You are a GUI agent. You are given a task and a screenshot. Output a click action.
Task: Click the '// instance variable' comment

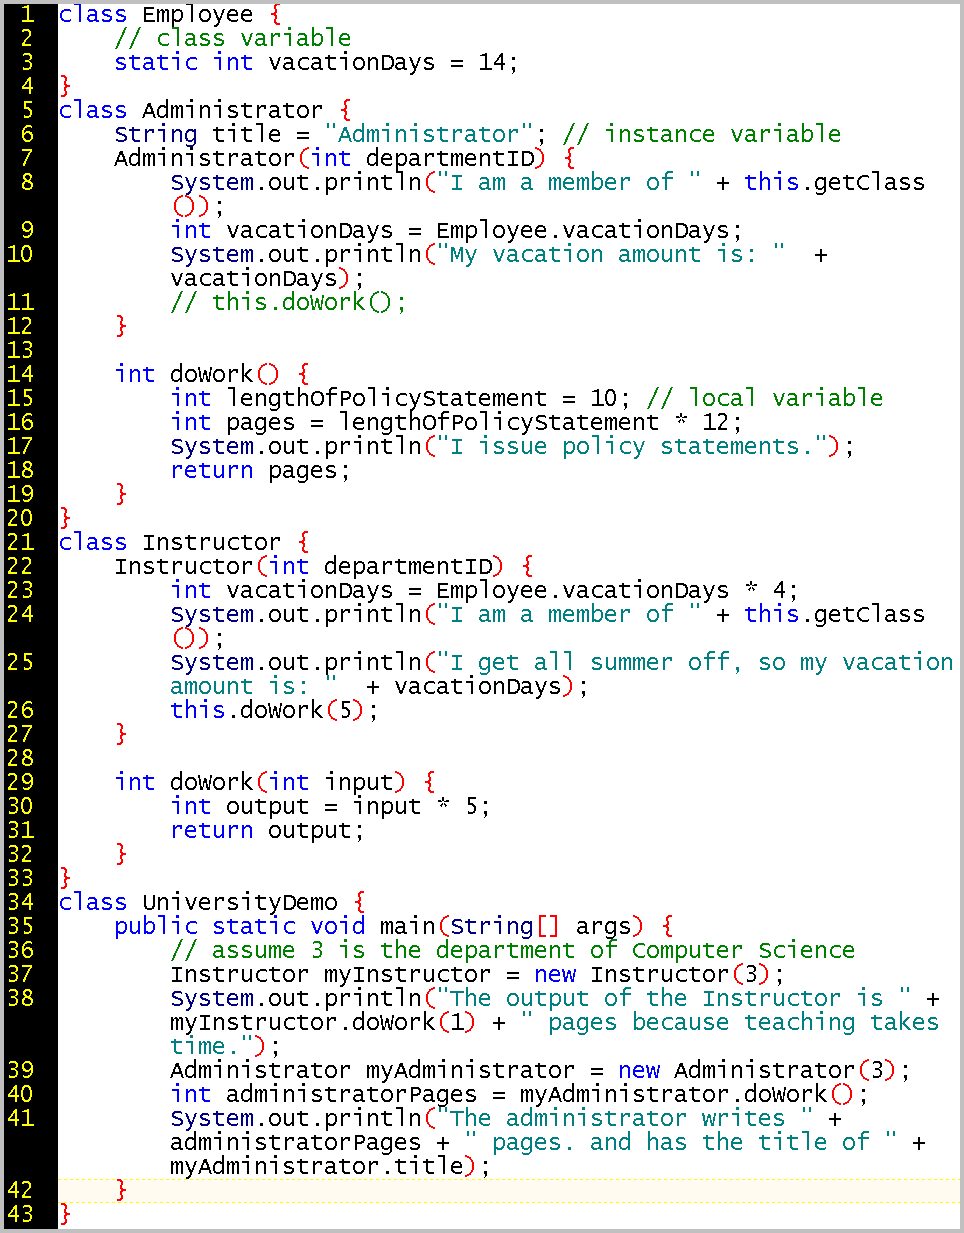click(702, 135)
